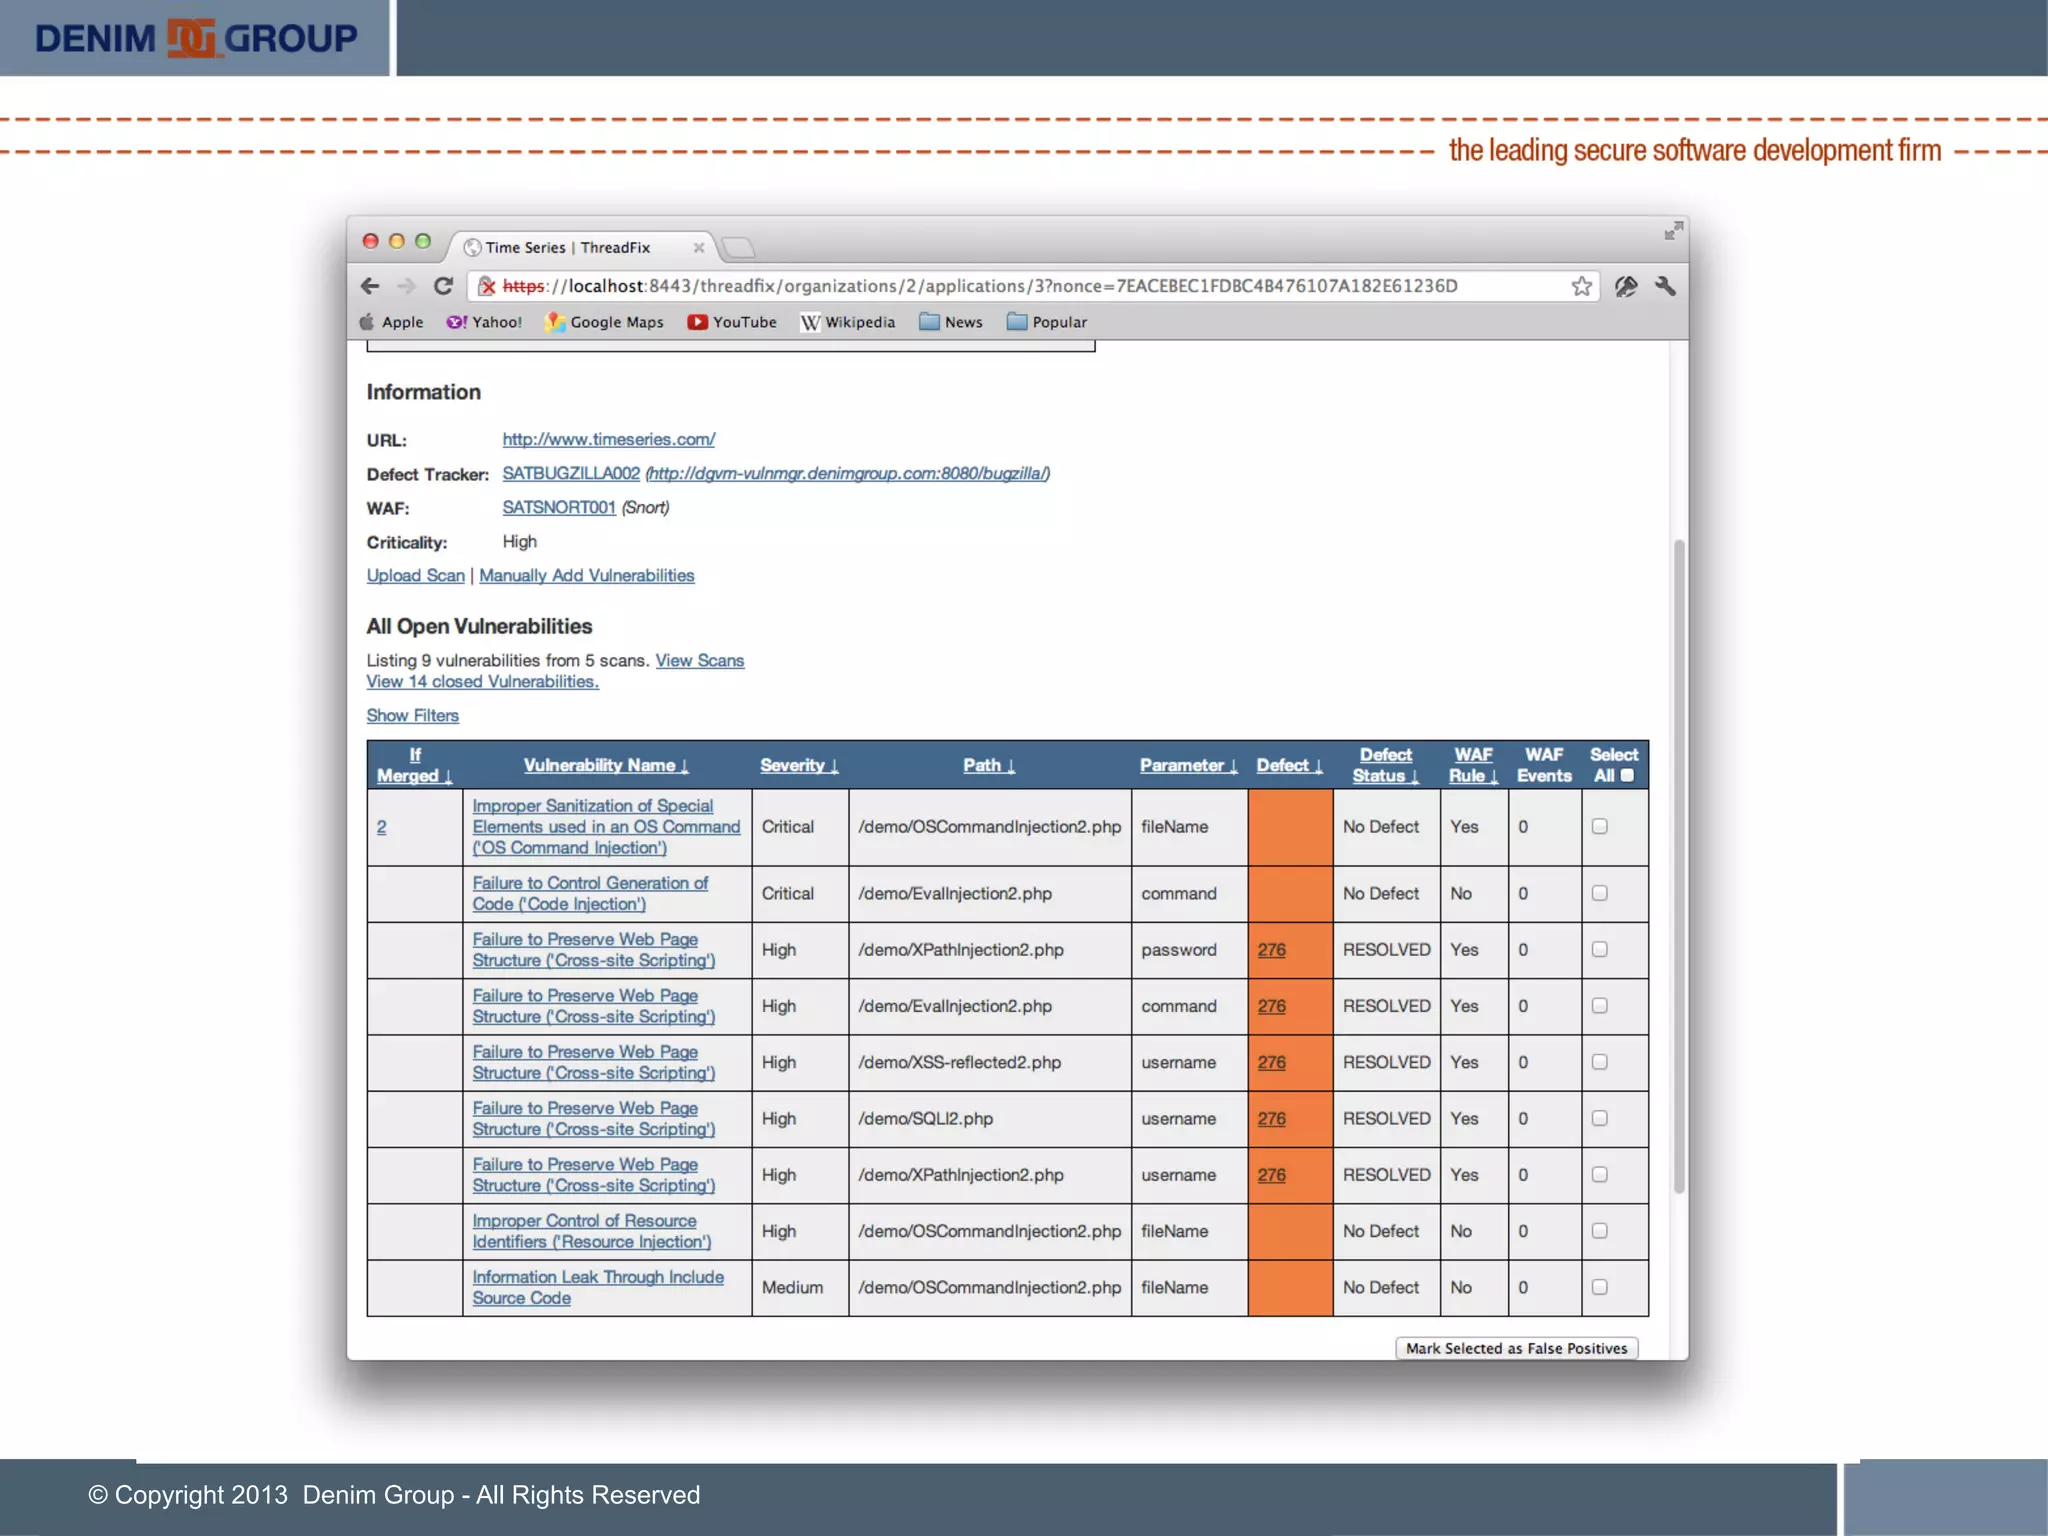This screenshot has width=2048, height=1536.
Task: Click the extension icon beside the wrench
Action: click(1626, 287)
